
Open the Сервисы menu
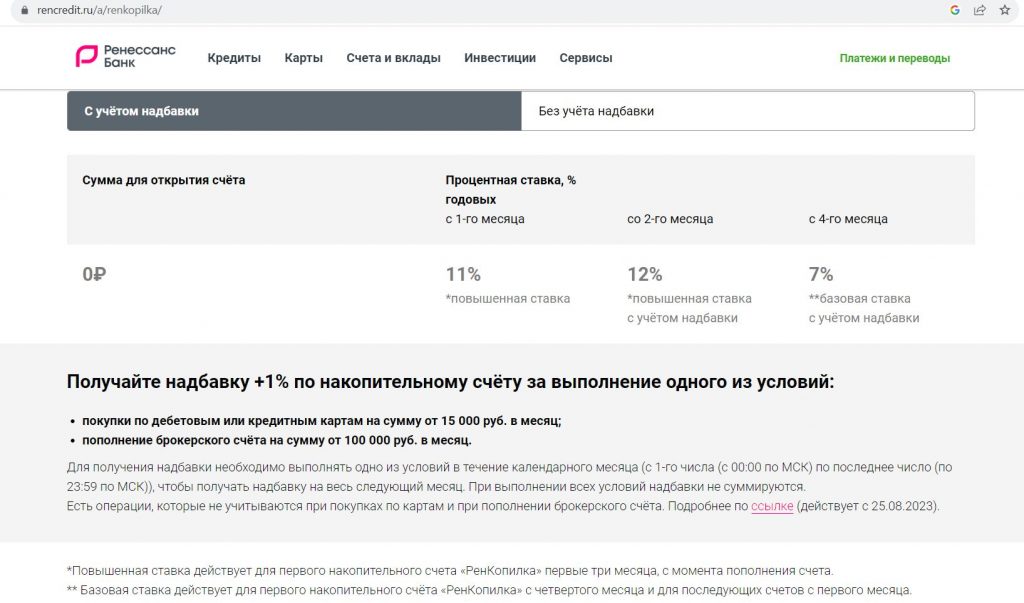[586, 58]
